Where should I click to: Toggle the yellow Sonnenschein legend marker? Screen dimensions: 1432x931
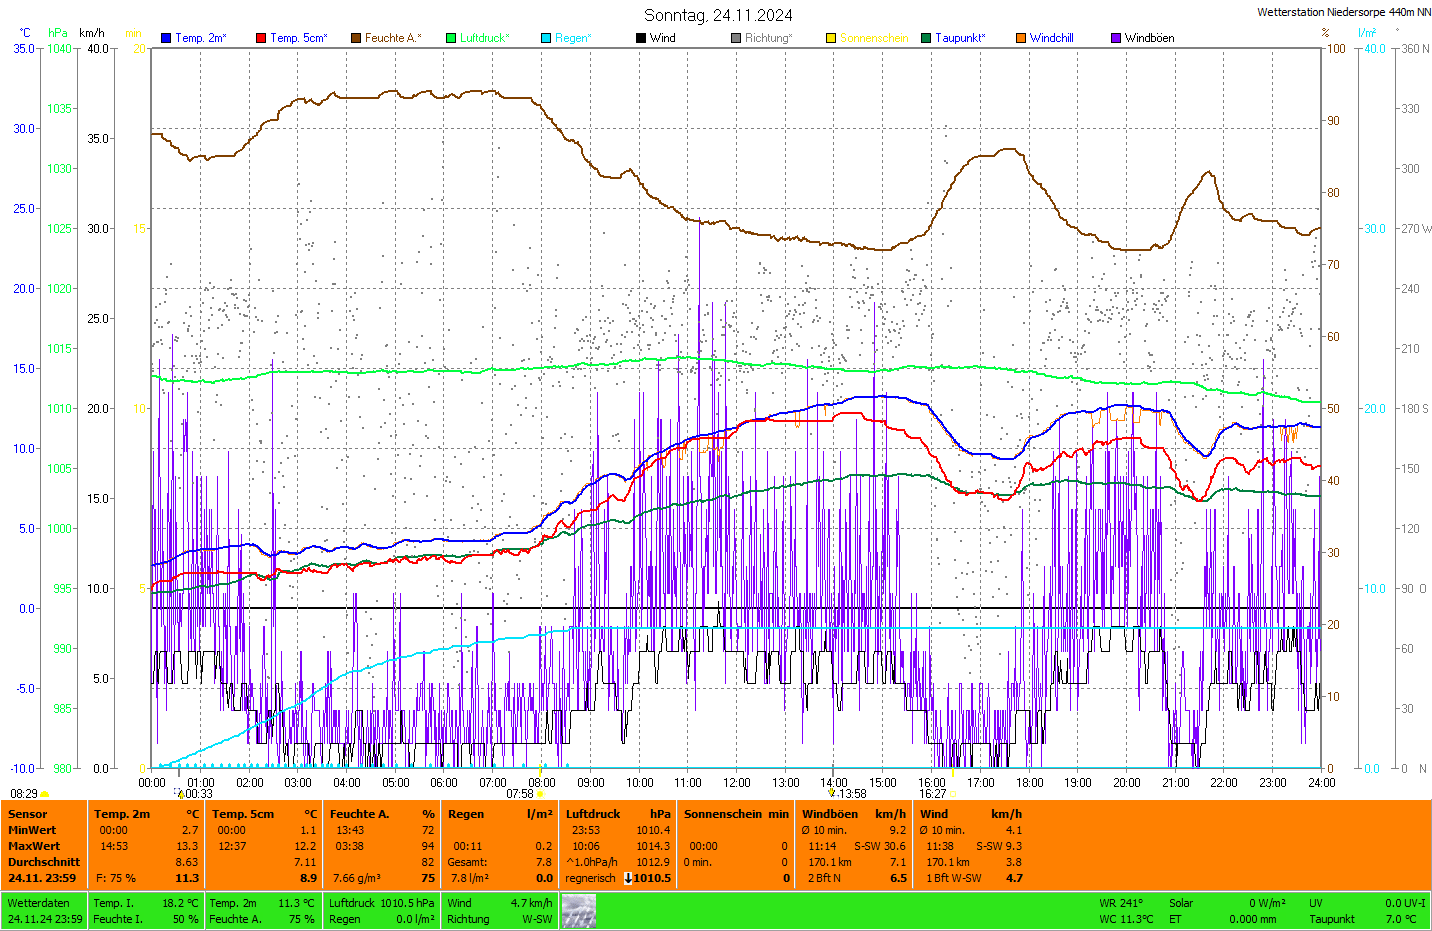click(x=831, y=38)
